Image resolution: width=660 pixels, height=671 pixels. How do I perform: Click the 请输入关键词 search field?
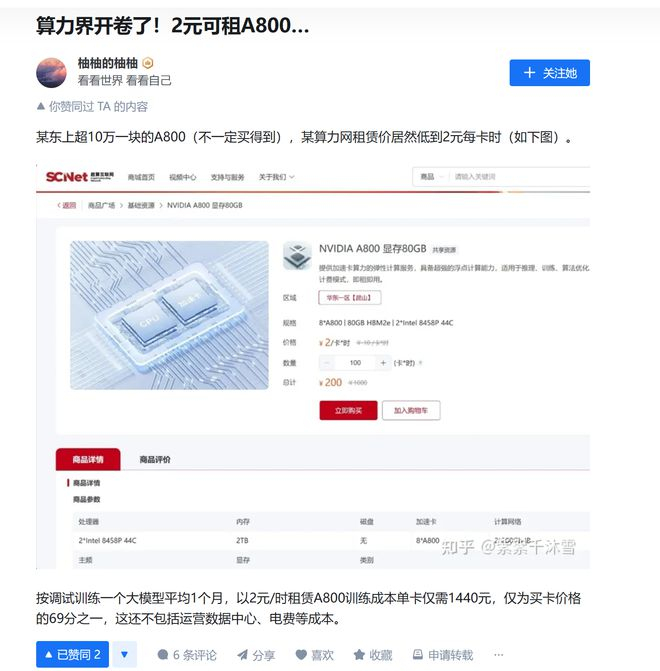tap(520, 177)
